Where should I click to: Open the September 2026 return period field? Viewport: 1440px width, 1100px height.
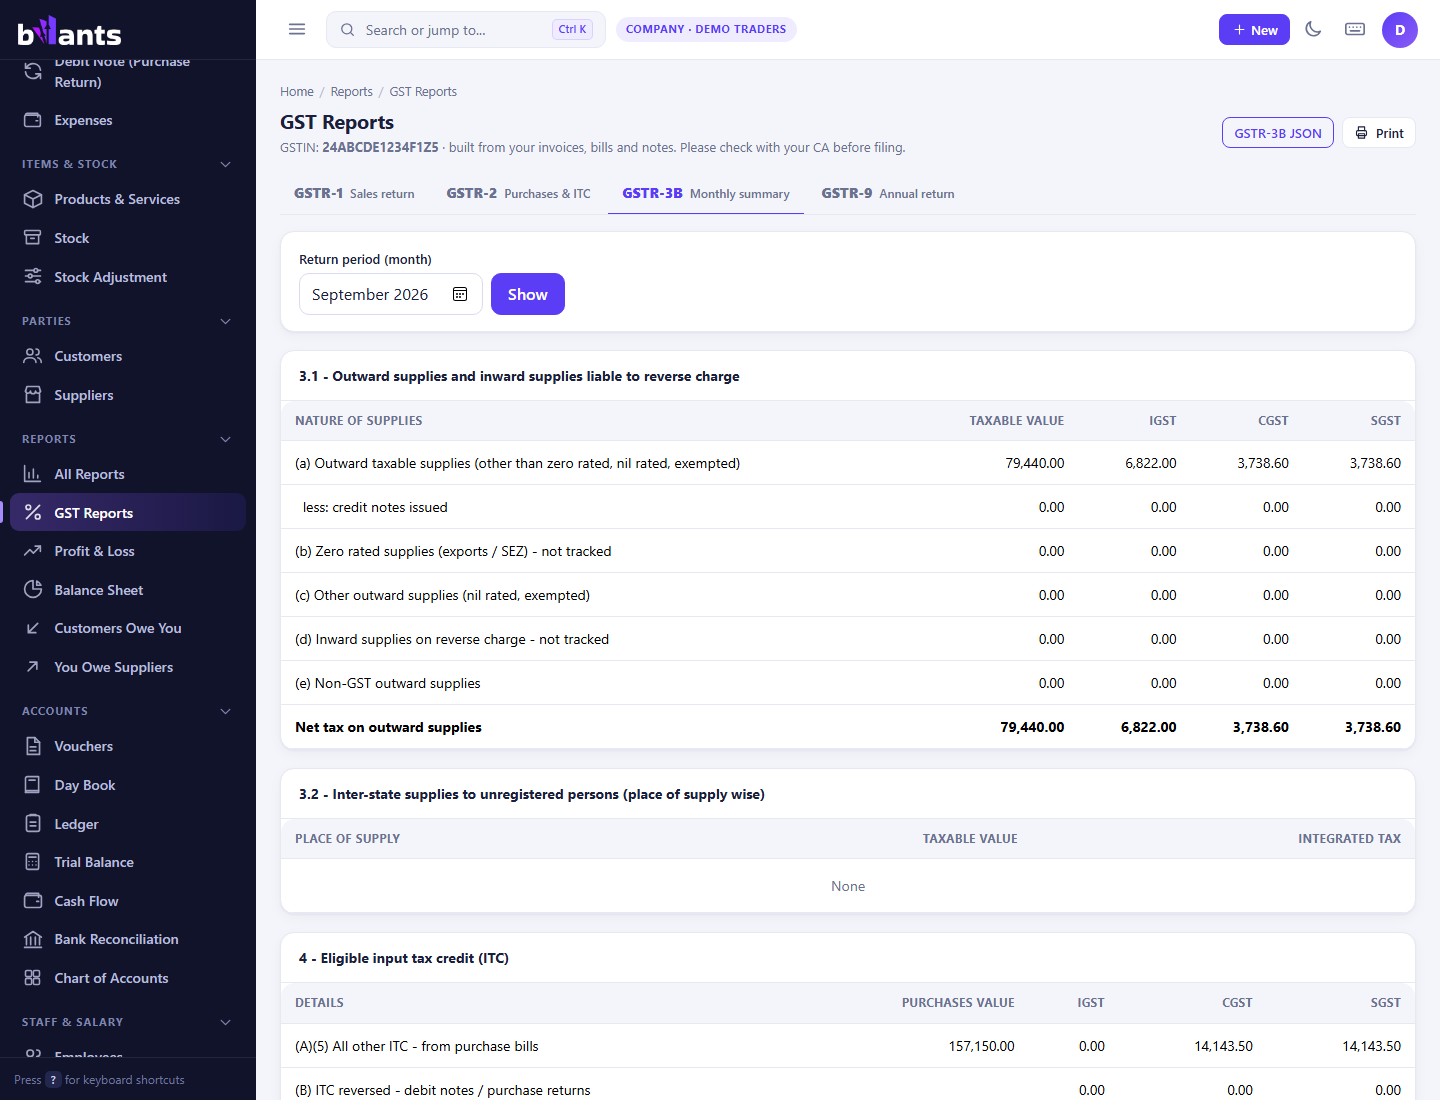point(391,294)
